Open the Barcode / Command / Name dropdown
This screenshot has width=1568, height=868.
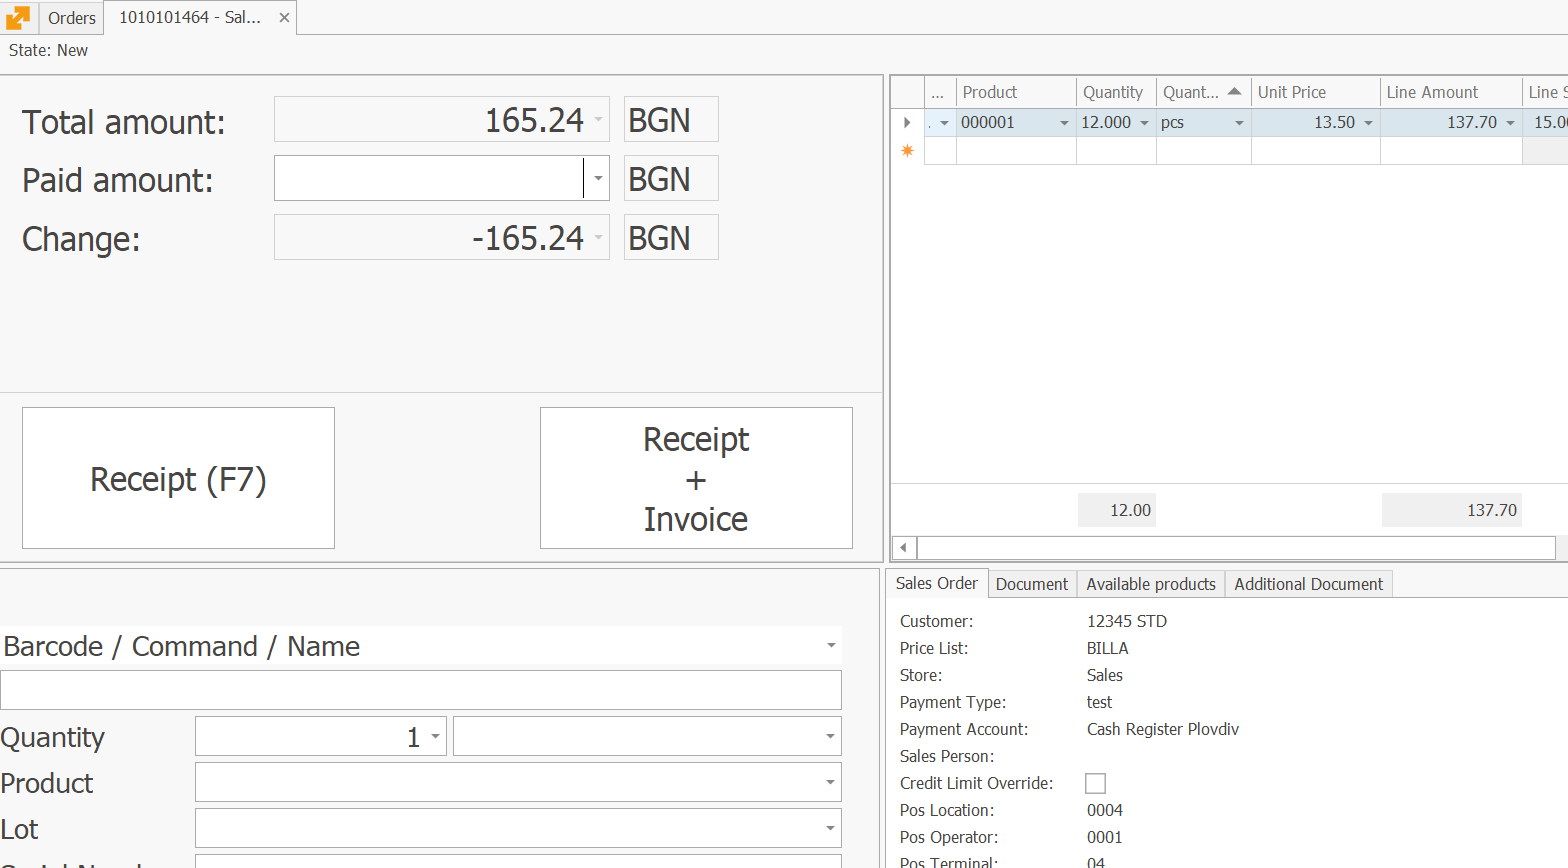coord(830,646)
